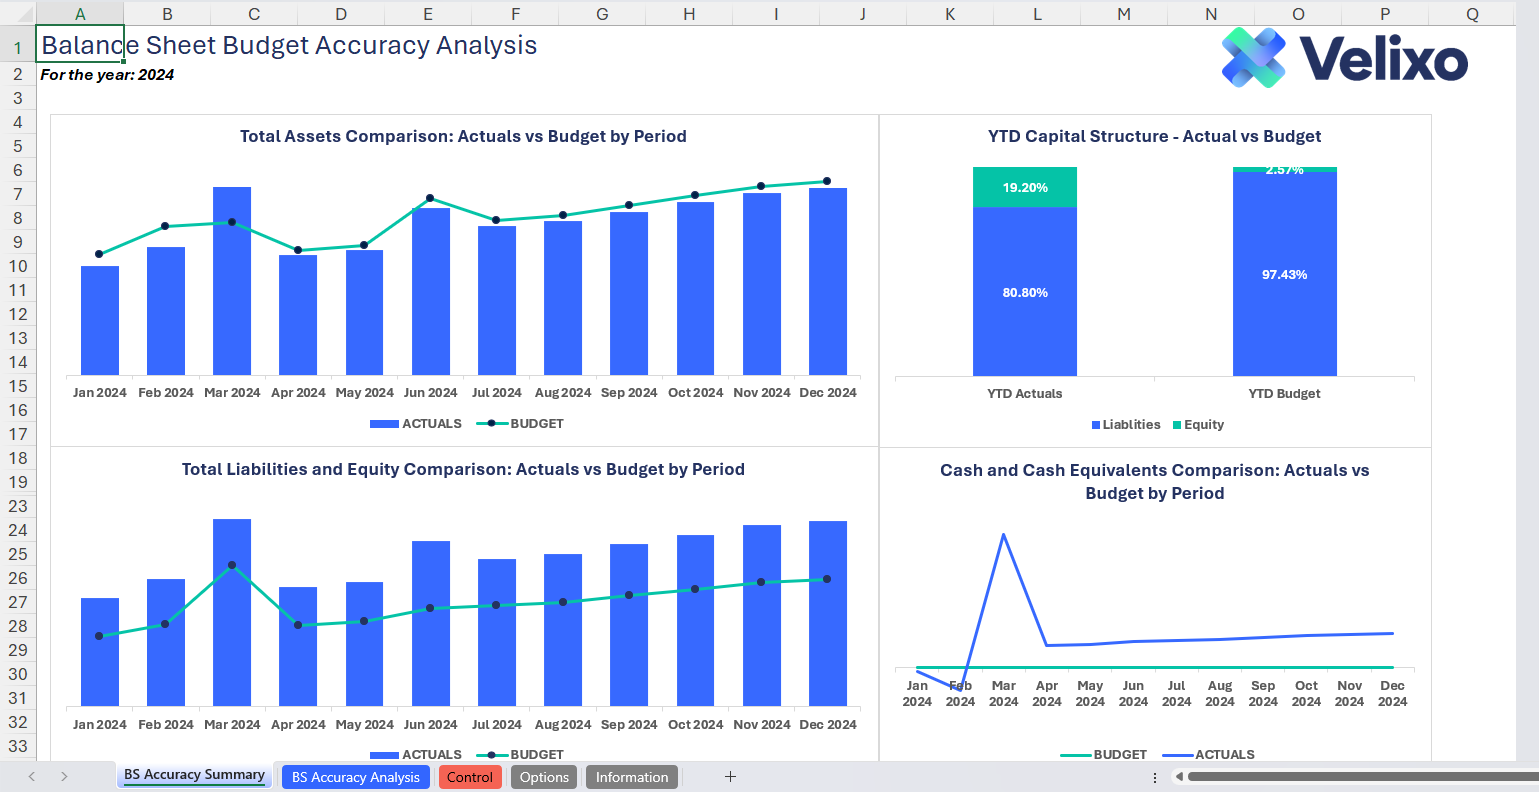
Task: Select the BS Accuracy Summary tab
Action: [194, 775]
